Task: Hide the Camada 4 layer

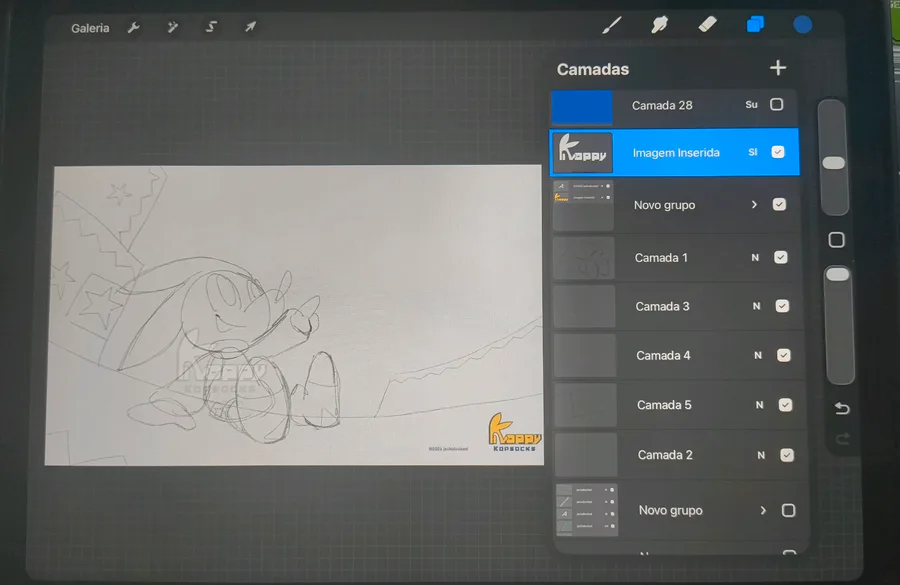Action: 783,355
